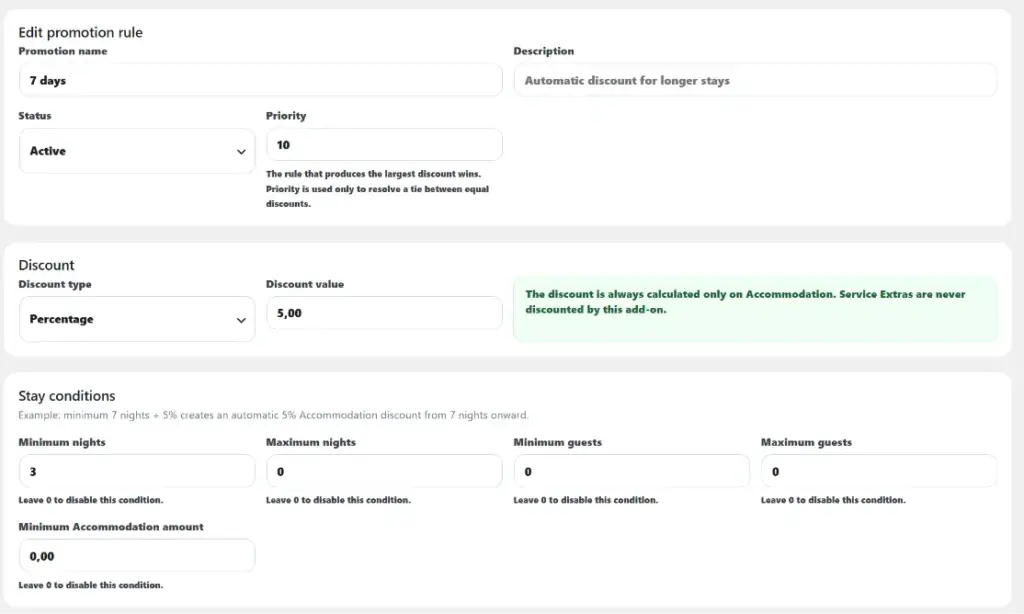
Task: Click the chevron arrow in Status dropdown
Action: tap(241, 152)
